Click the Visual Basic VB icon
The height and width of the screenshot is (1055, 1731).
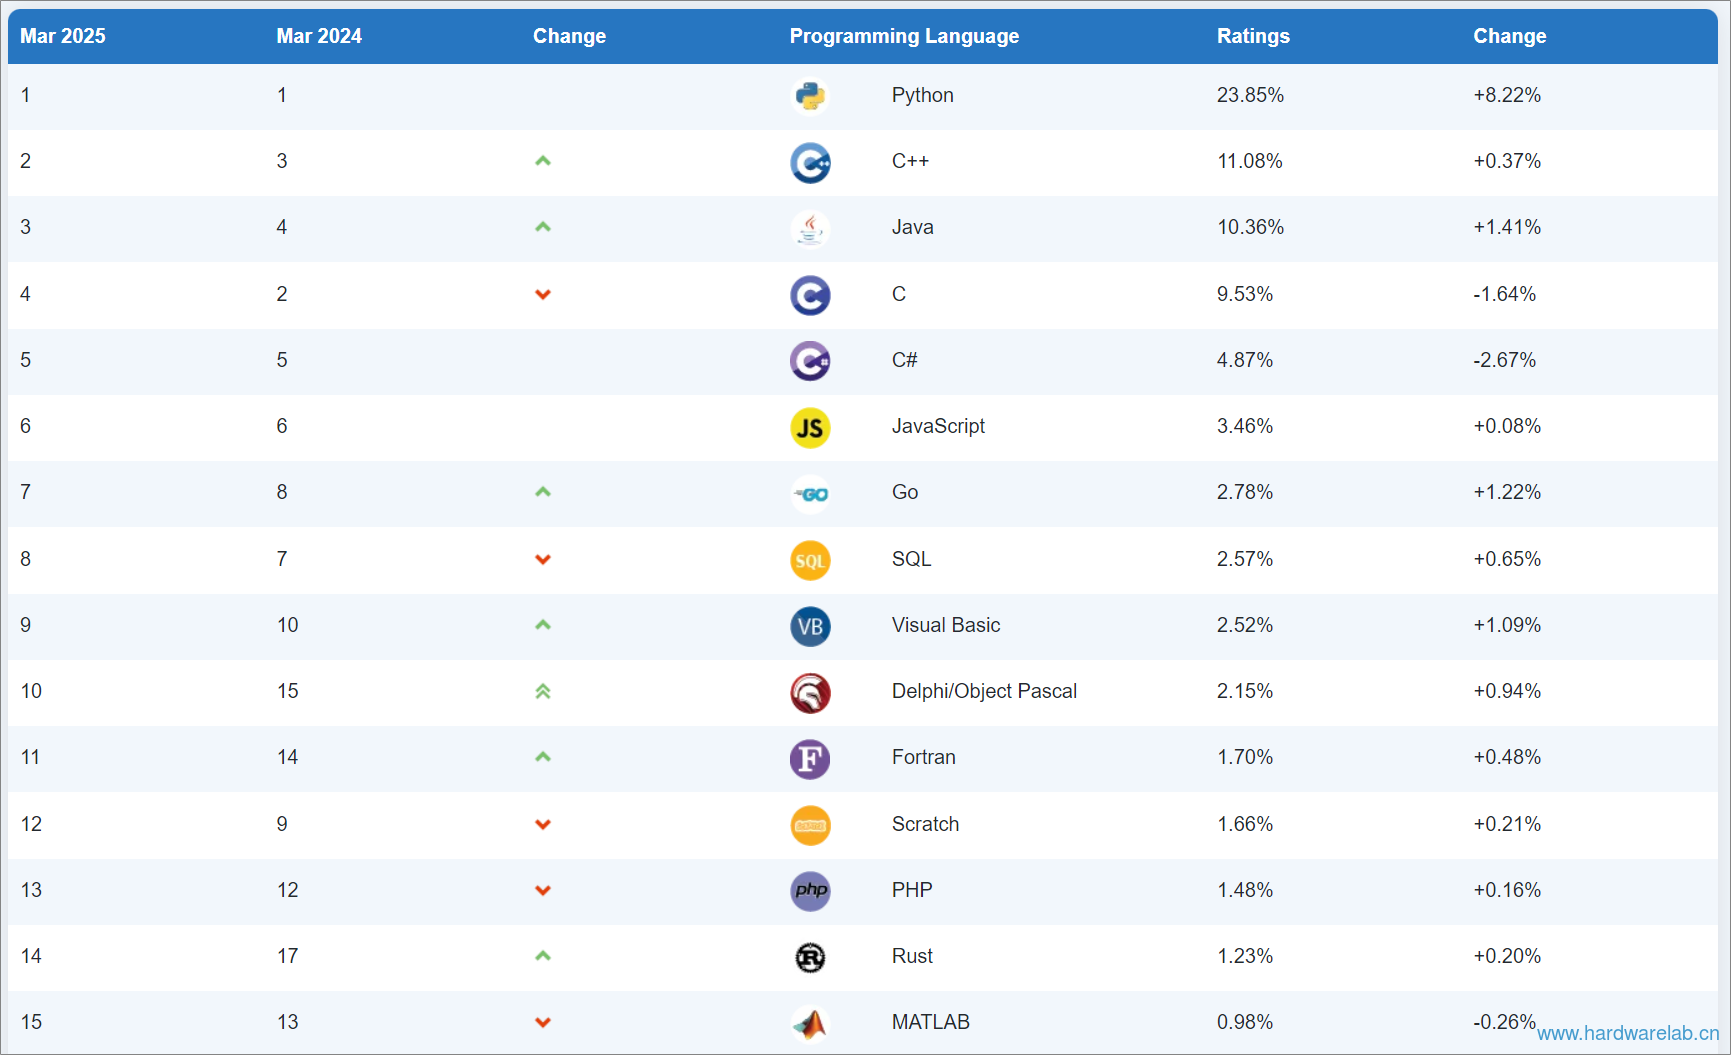[810, 626]
